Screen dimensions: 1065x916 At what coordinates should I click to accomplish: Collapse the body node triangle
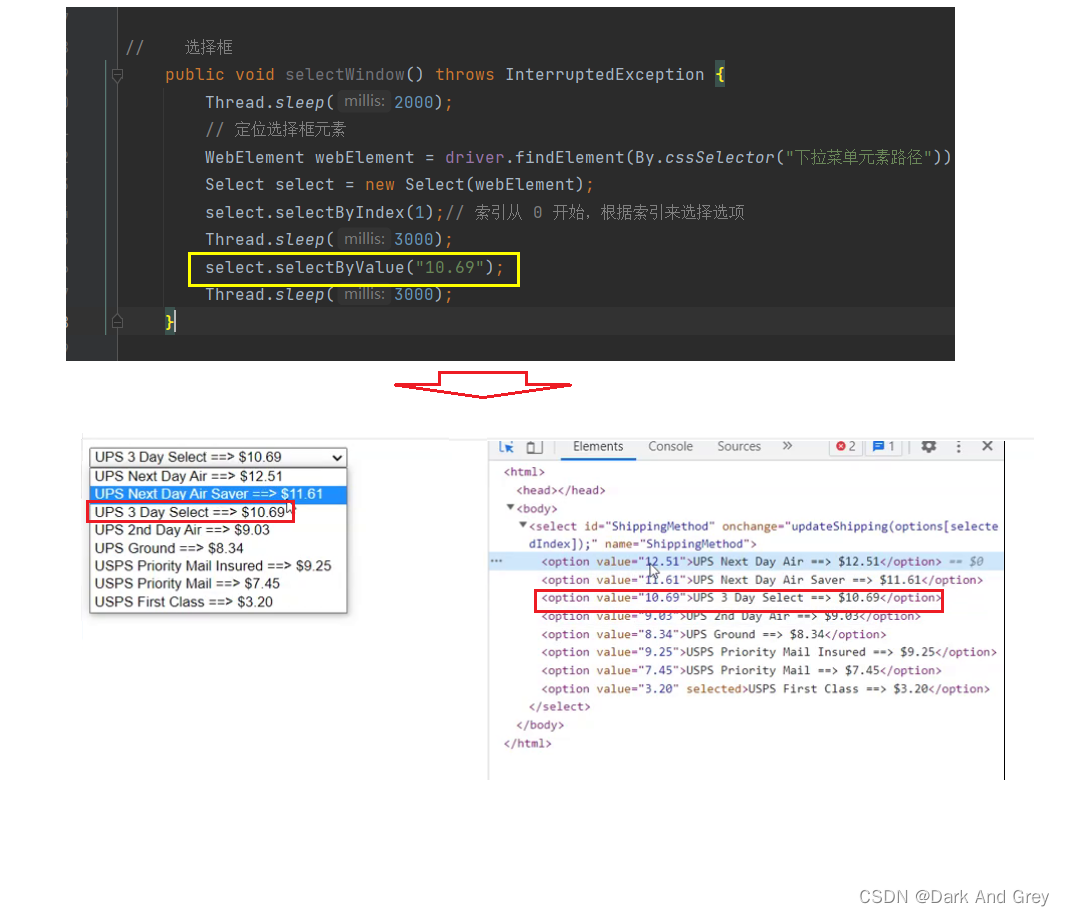(510, 507)
